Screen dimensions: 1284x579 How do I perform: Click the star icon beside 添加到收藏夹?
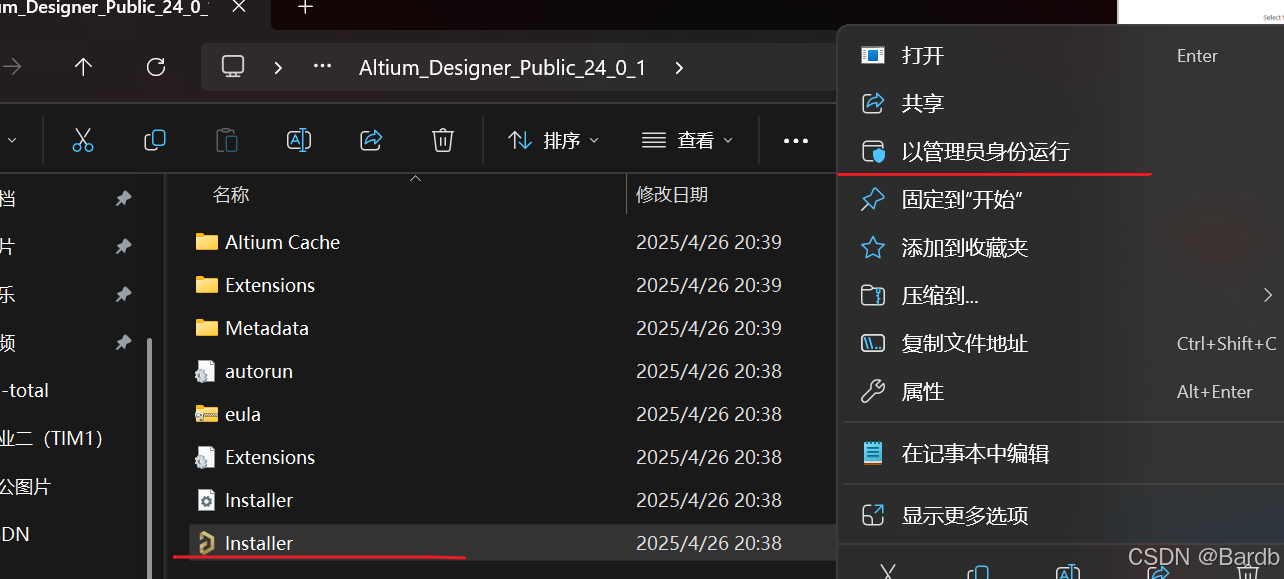tap(873, 248)
